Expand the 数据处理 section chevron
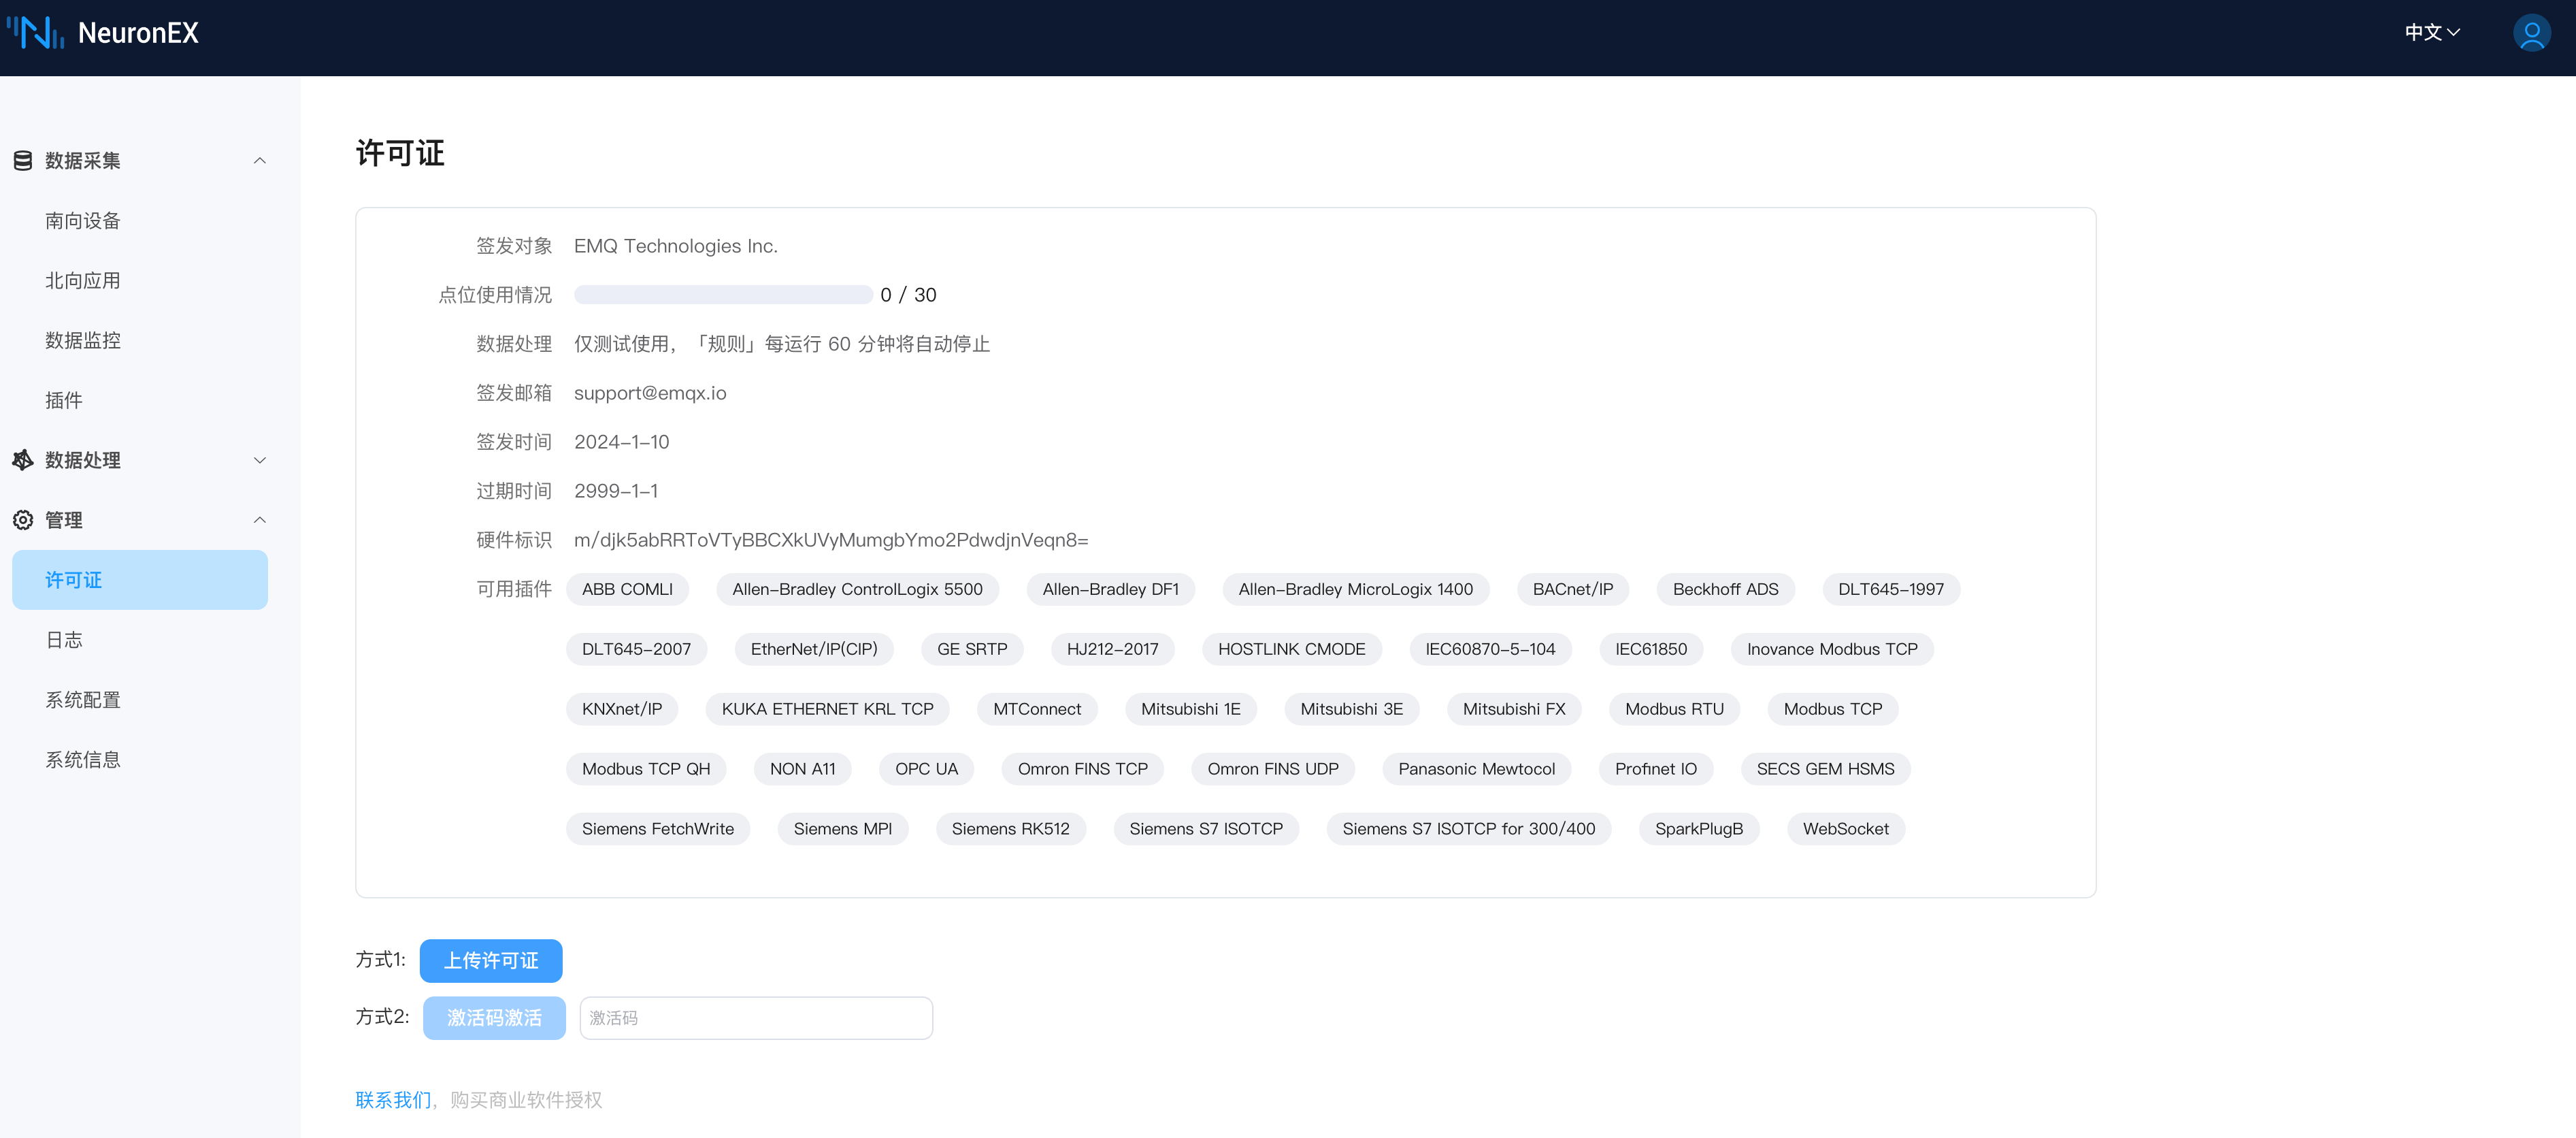The image size is (2576, 1138). tap(260, 460)
